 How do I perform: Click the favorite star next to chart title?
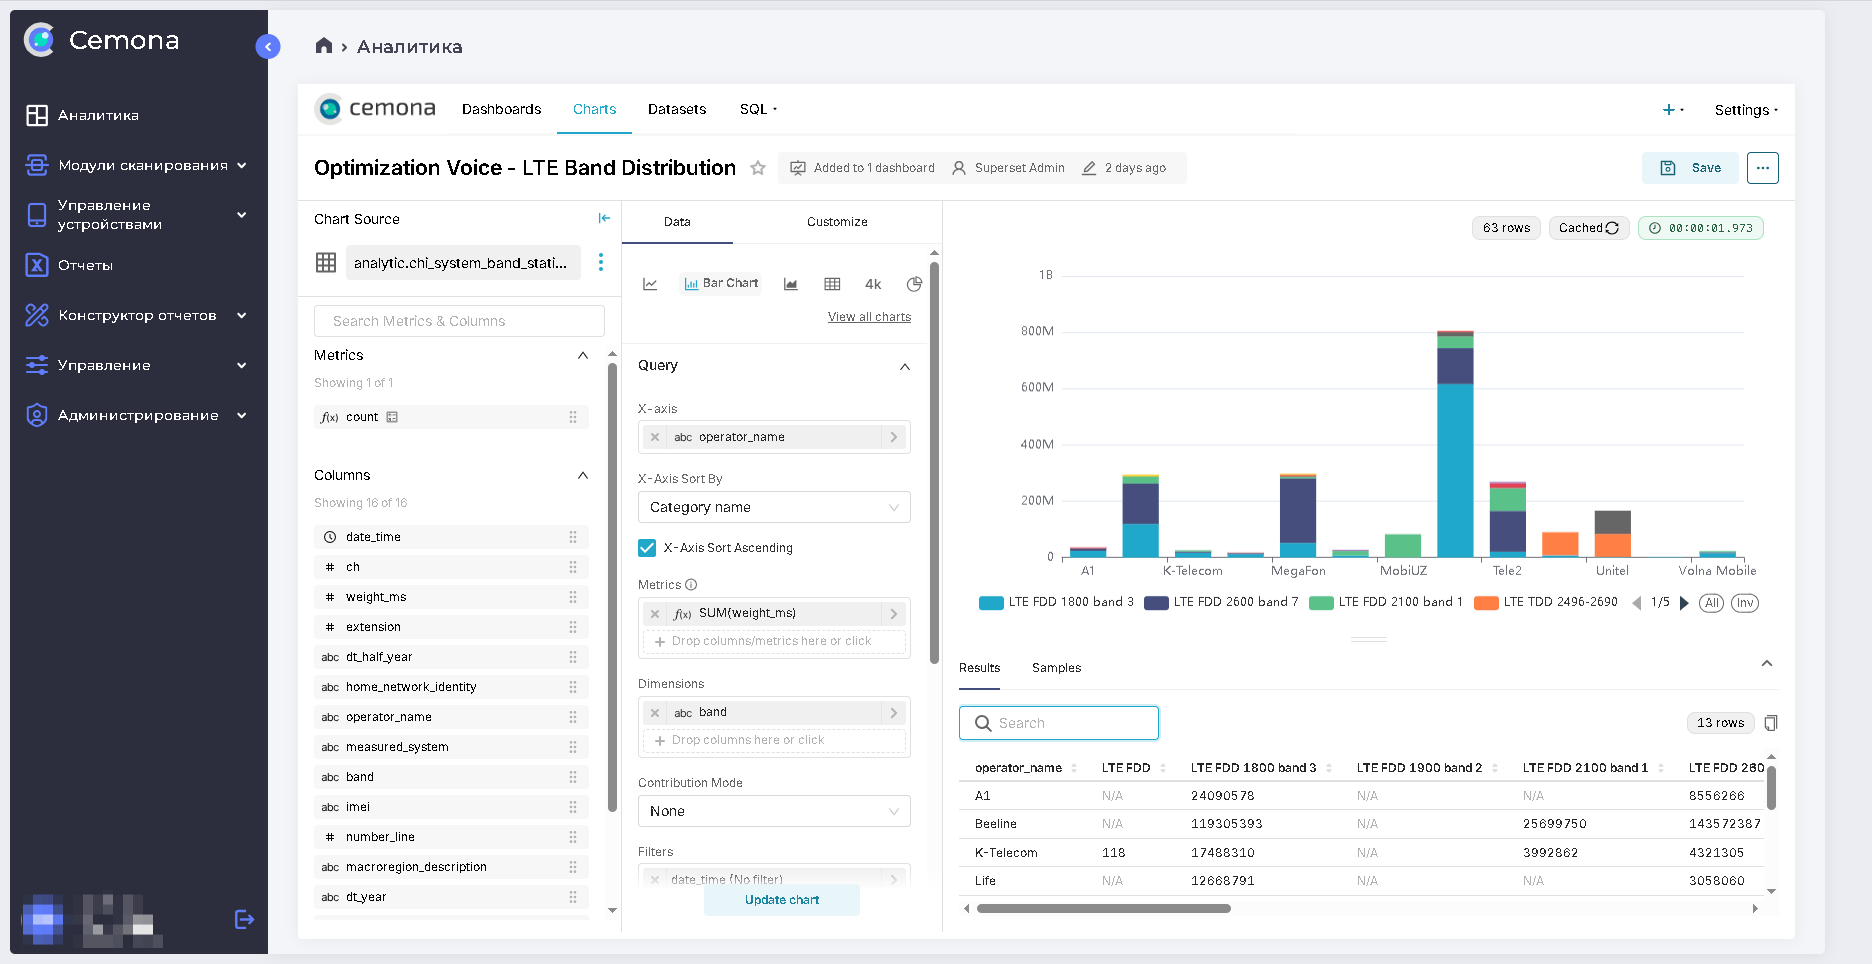(758, 168)
